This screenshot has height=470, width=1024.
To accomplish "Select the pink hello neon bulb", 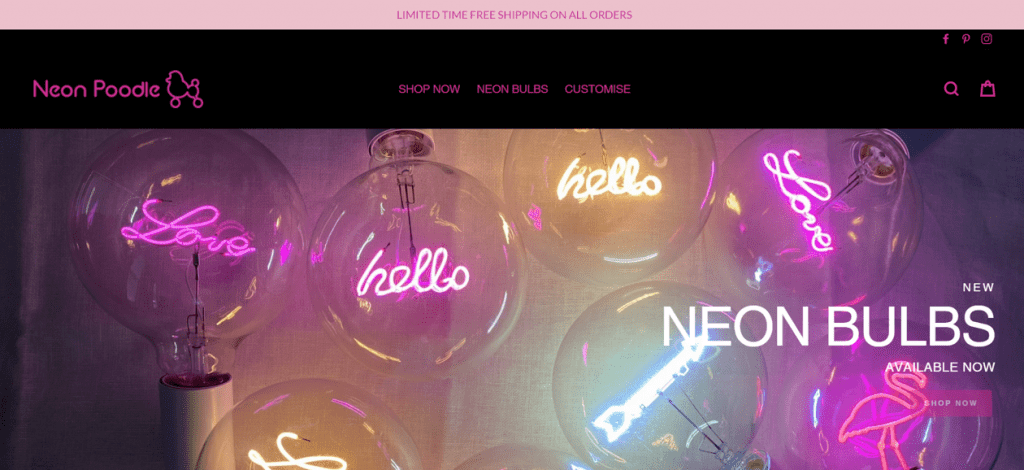I will click(415, 264).
